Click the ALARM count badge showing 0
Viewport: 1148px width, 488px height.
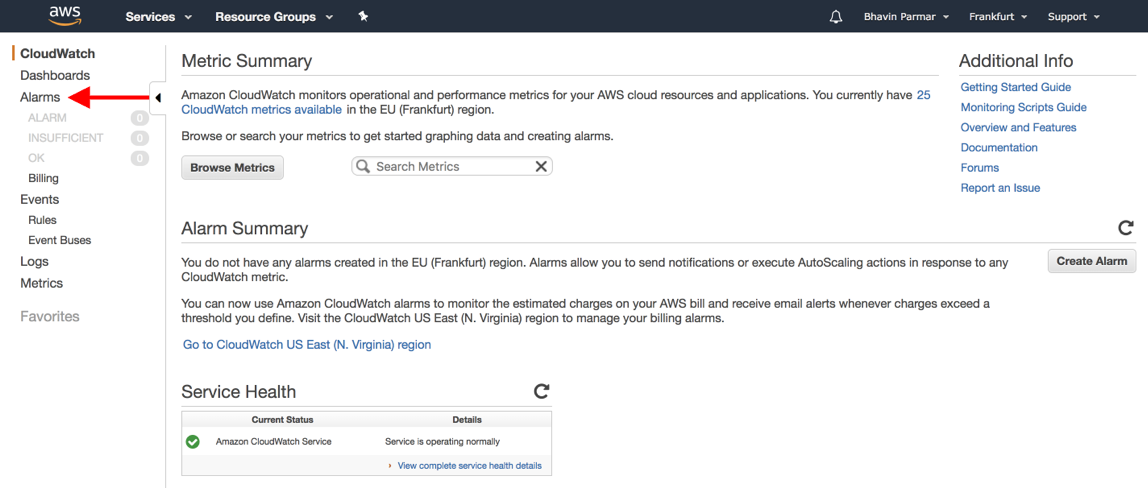pos(140,118)
